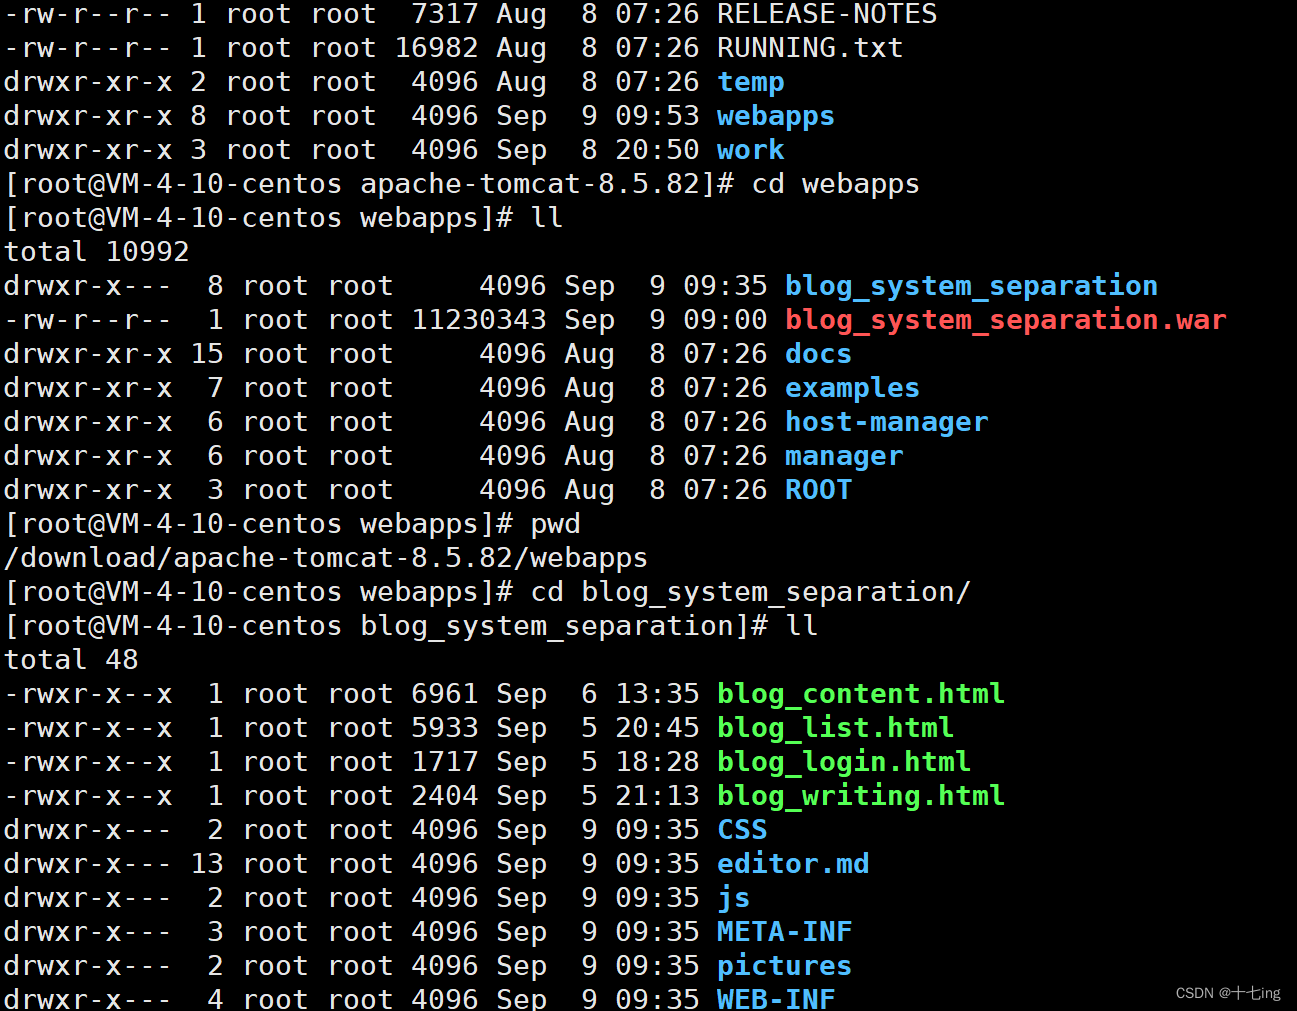Select the css directory name
This screenshot has height=1011, width=1297.
(x=742, y=830)
